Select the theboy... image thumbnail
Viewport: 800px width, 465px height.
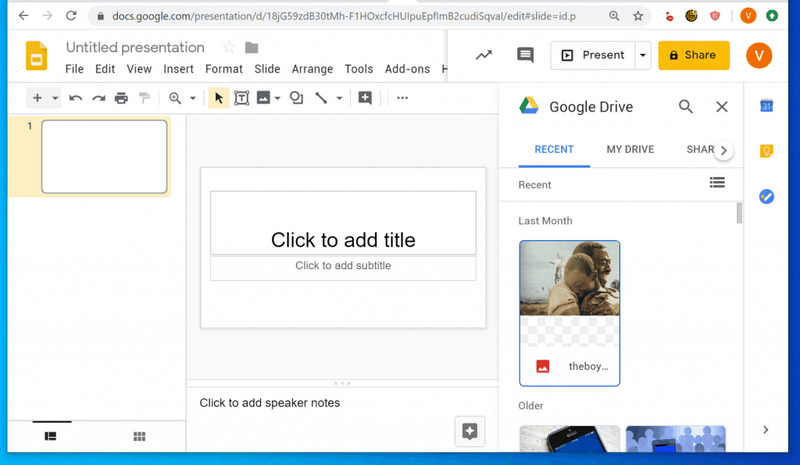(569, 313)
